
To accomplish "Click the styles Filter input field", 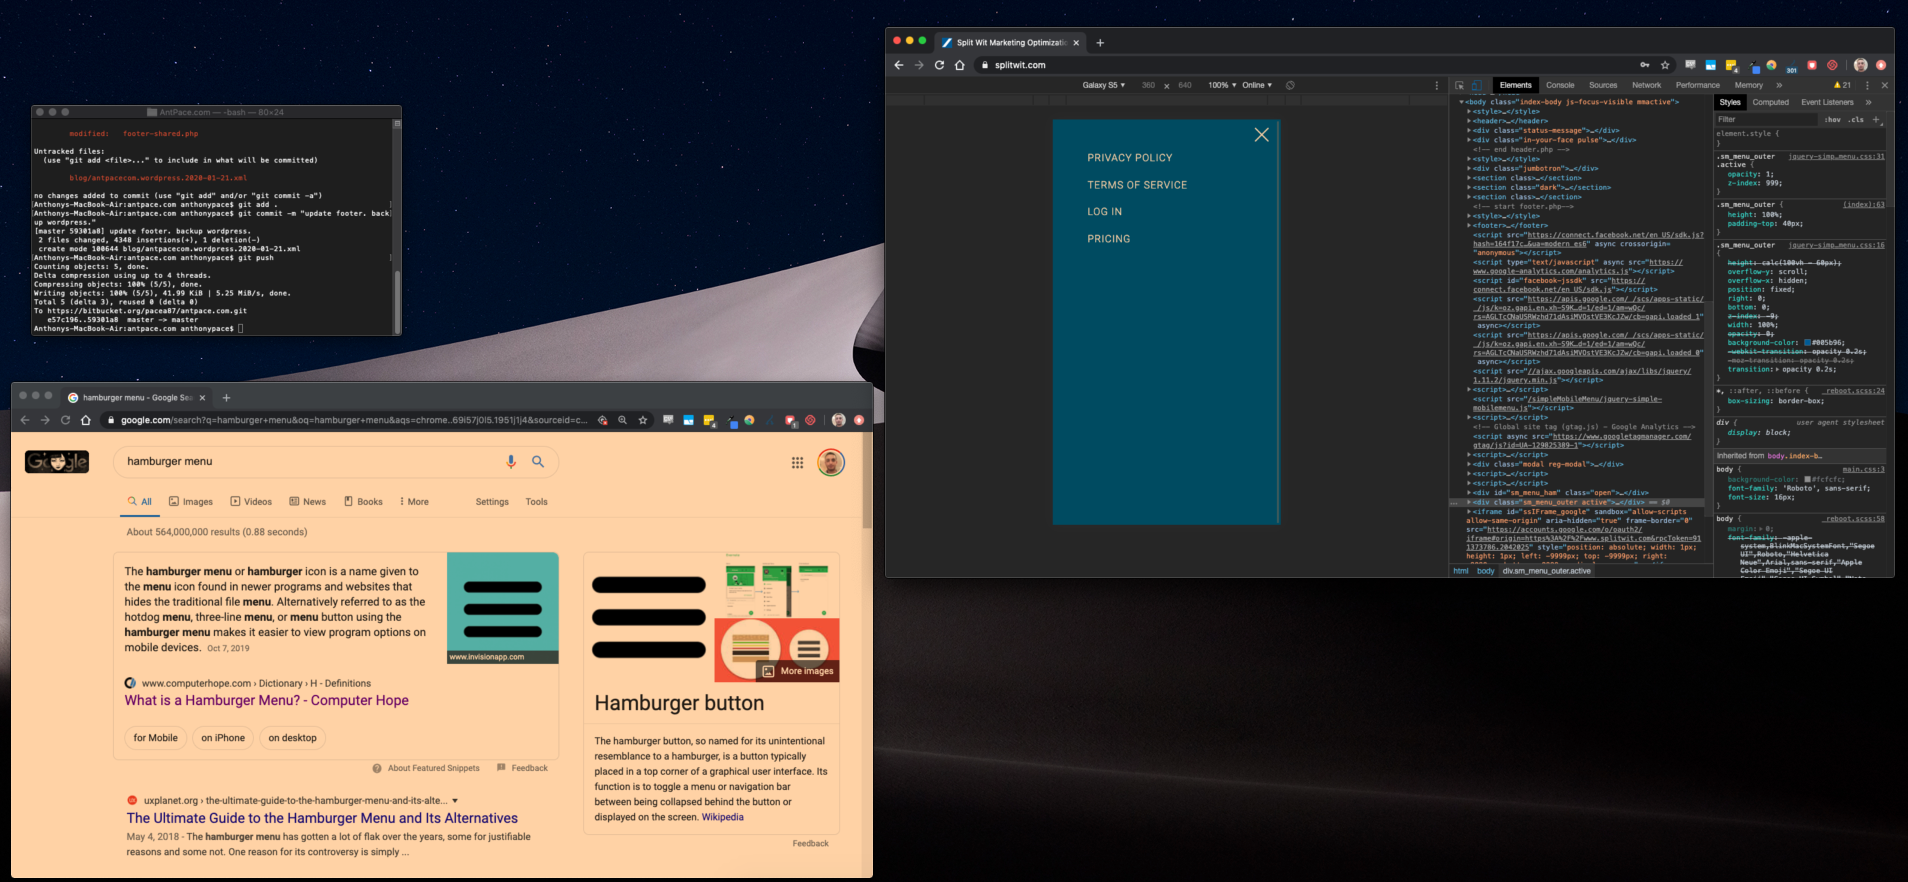I will 1766,120.
